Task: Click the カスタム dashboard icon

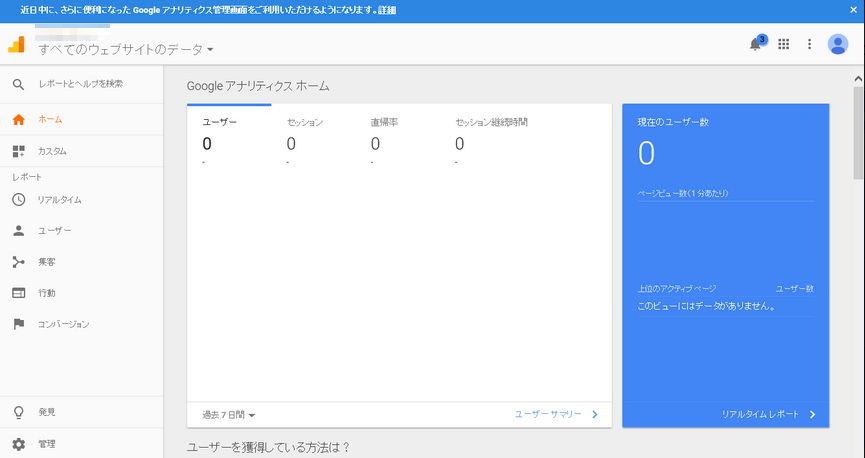Action: (19, 151)
